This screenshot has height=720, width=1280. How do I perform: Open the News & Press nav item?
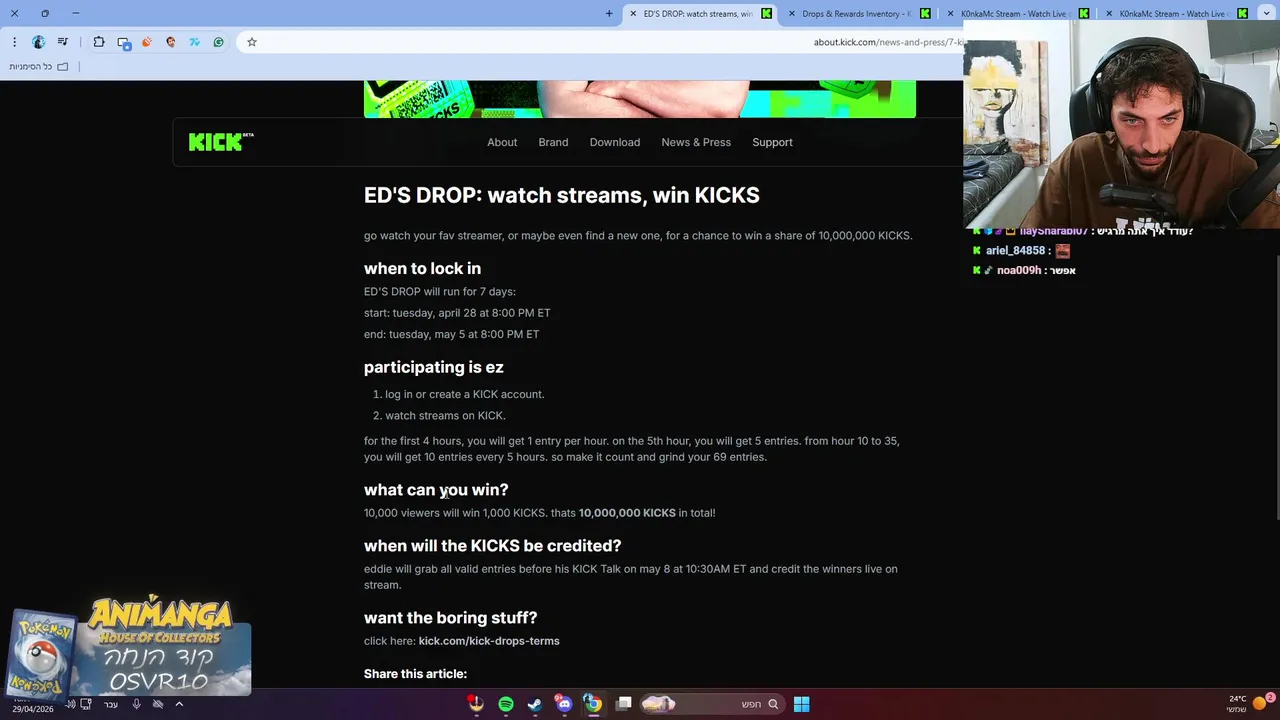pyautogui.click(x=696, y=142)
